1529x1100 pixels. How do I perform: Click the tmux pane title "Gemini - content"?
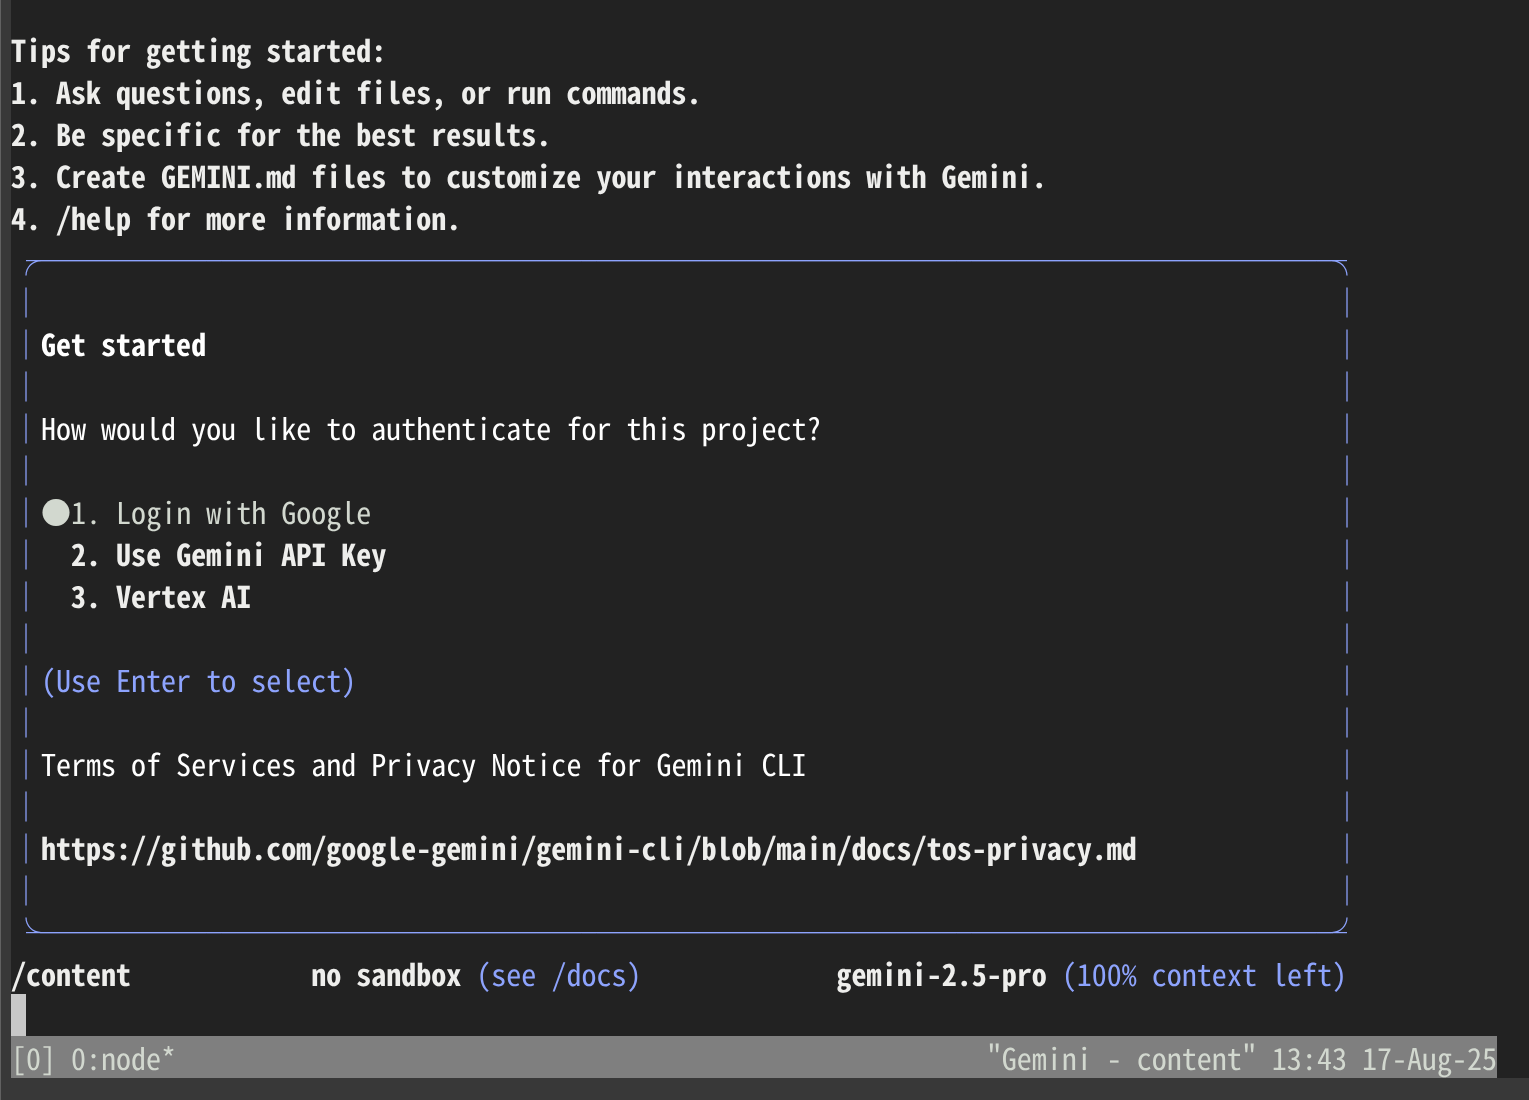point(1121,1060)
